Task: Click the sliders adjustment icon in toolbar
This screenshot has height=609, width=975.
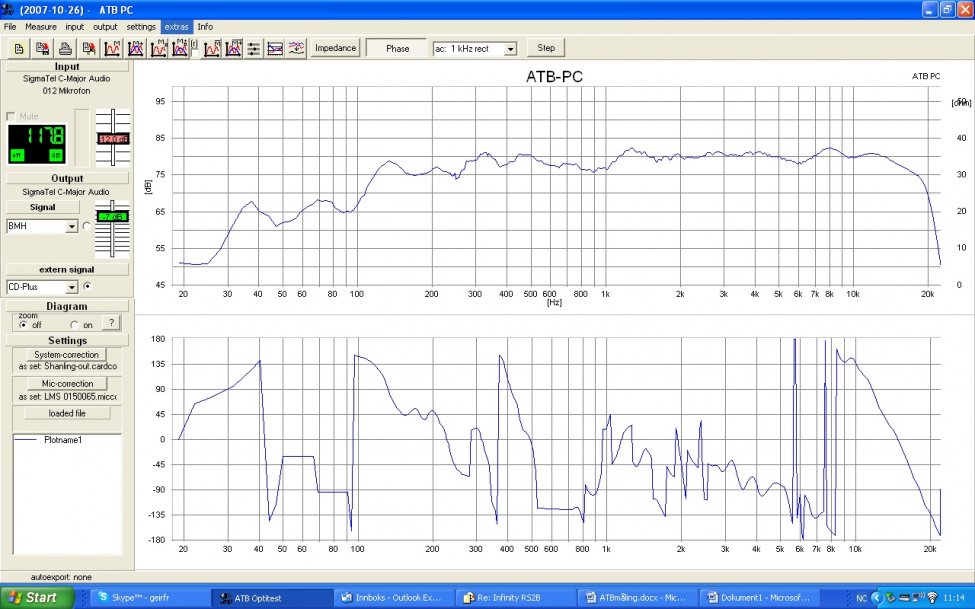Action: click(x=254, y=48)
